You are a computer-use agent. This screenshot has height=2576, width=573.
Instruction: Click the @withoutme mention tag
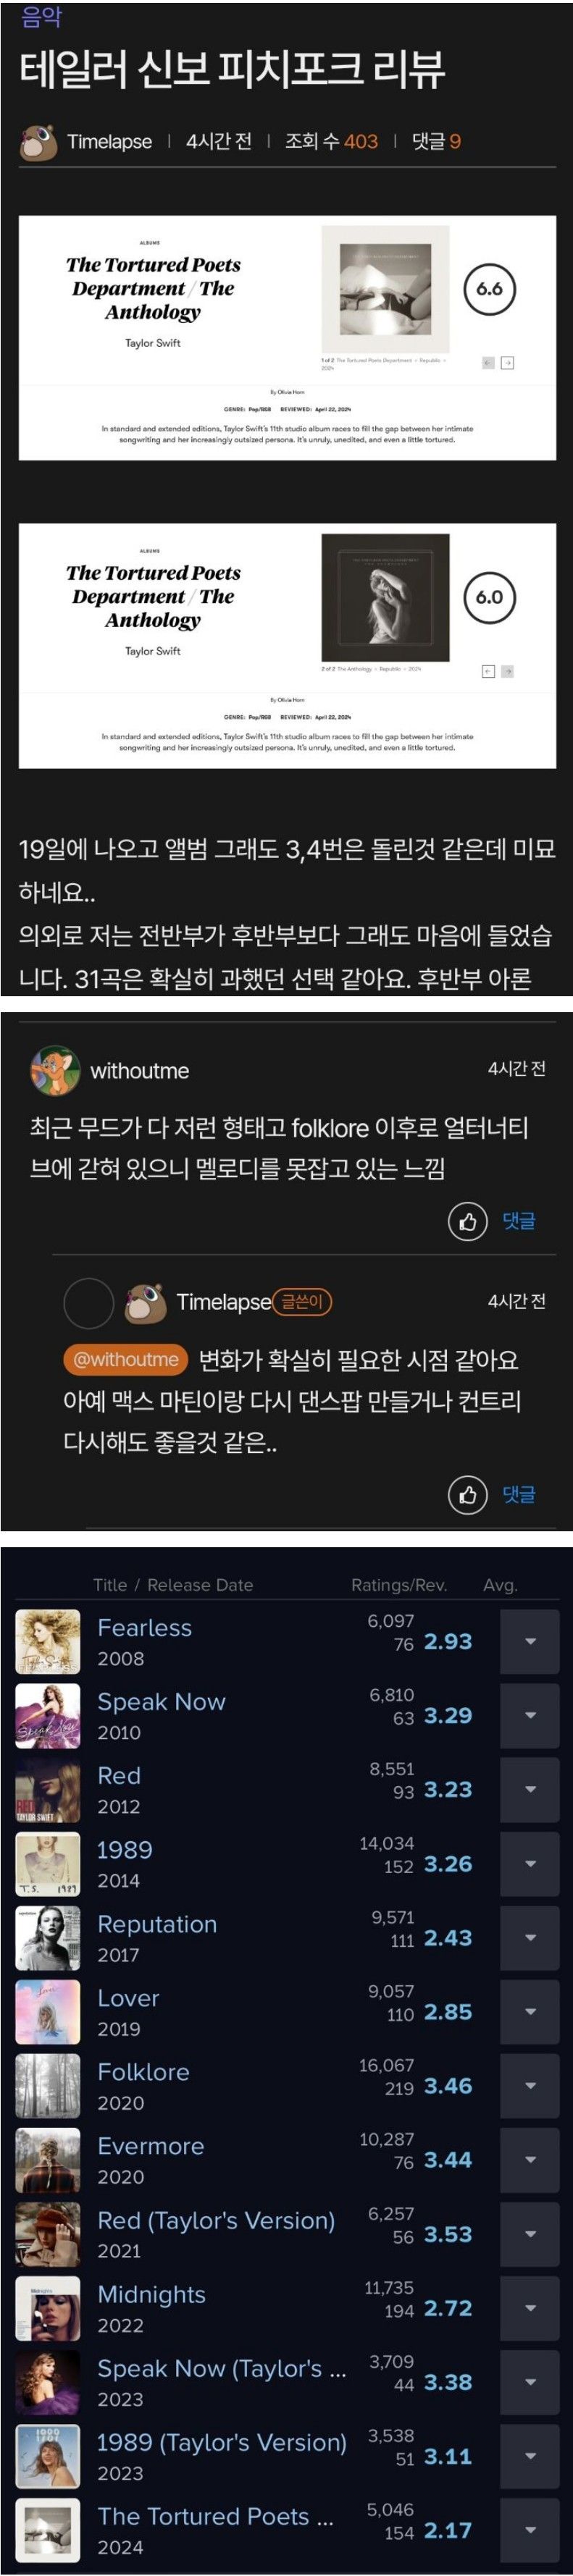click(x=126, y=1359)
